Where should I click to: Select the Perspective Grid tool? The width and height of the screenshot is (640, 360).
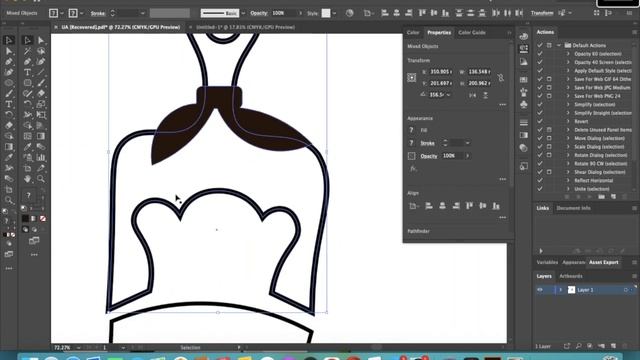[x=41, y=125]
